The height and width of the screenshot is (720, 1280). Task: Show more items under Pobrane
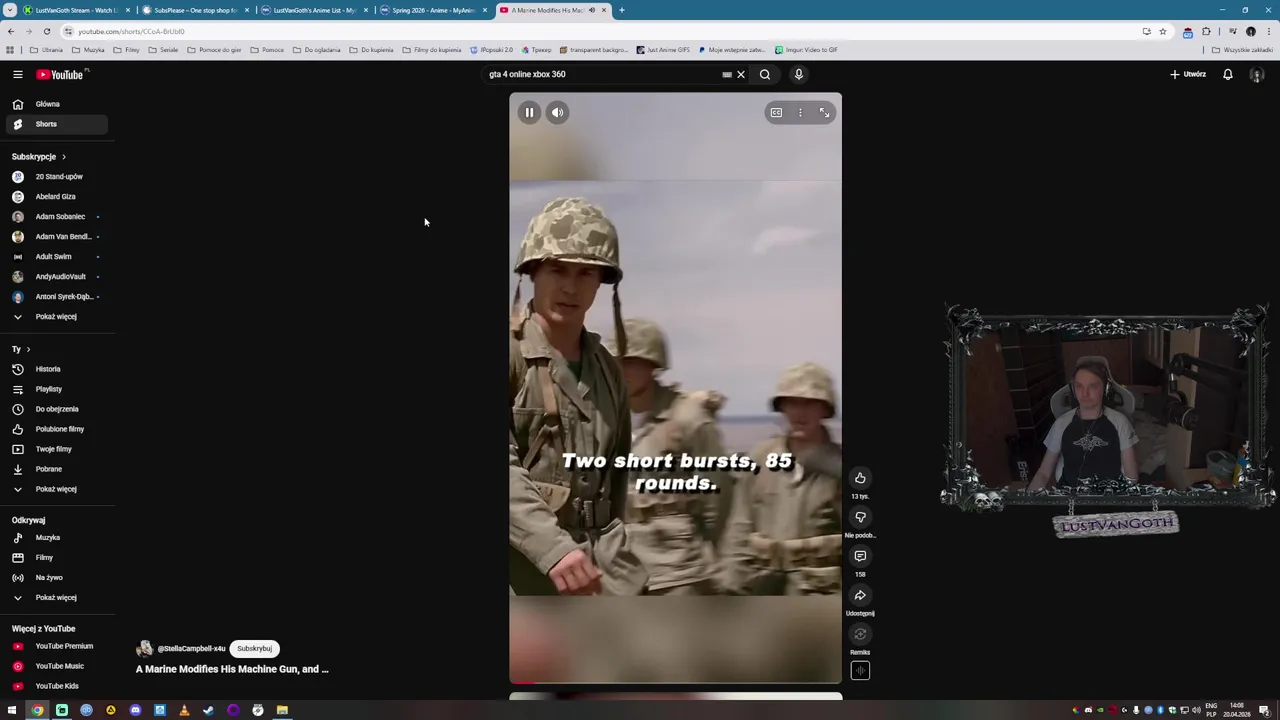coord(56,489)
